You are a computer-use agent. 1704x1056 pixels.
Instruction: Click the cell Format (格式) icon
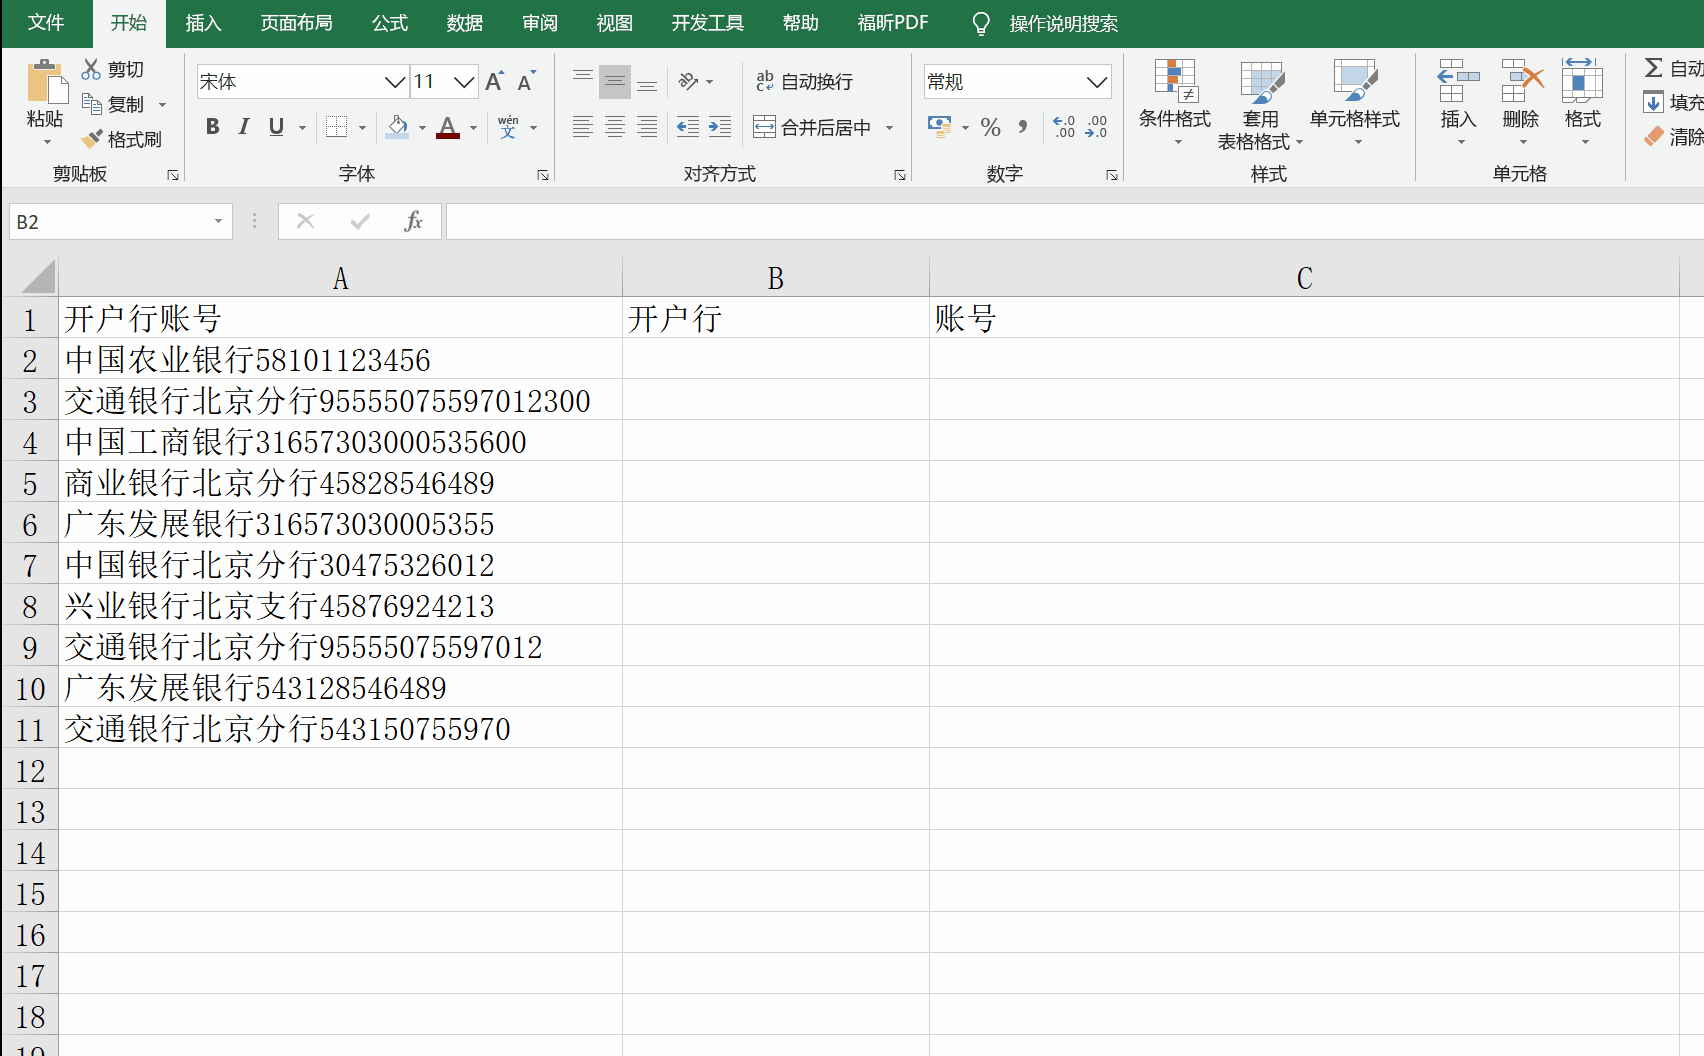[x=1582, y=81]
